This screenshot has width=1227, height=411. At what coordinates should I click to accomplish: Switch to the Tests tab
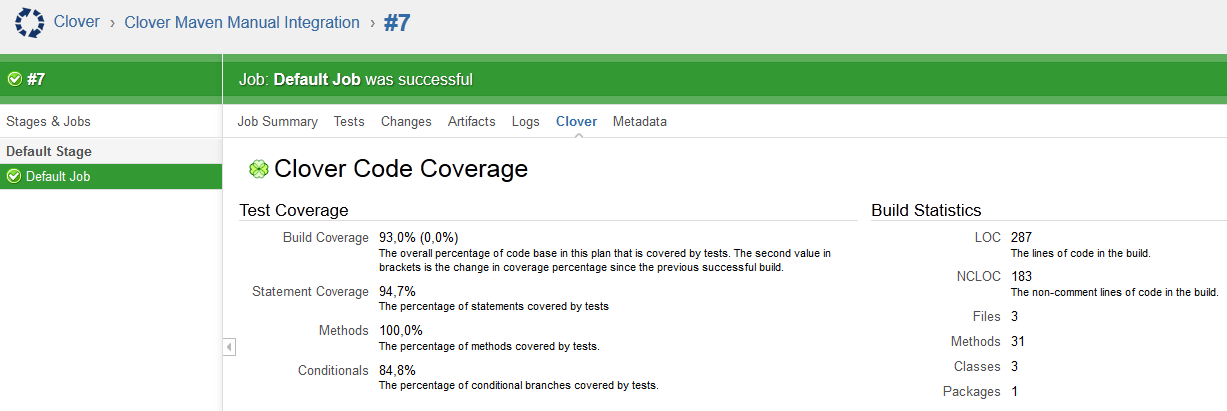point(349,121)
